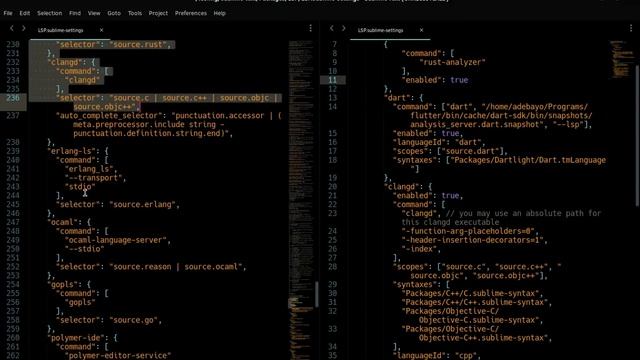Click "source.go" selector value

134,320
